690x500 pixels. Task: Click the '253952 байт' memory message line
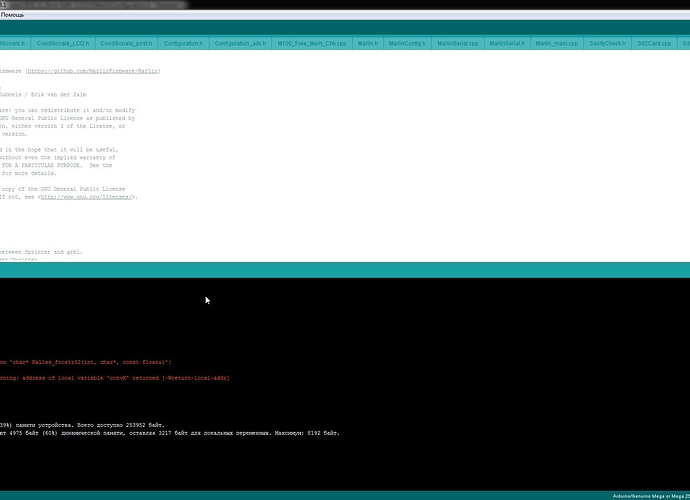[x=82, y=425]
